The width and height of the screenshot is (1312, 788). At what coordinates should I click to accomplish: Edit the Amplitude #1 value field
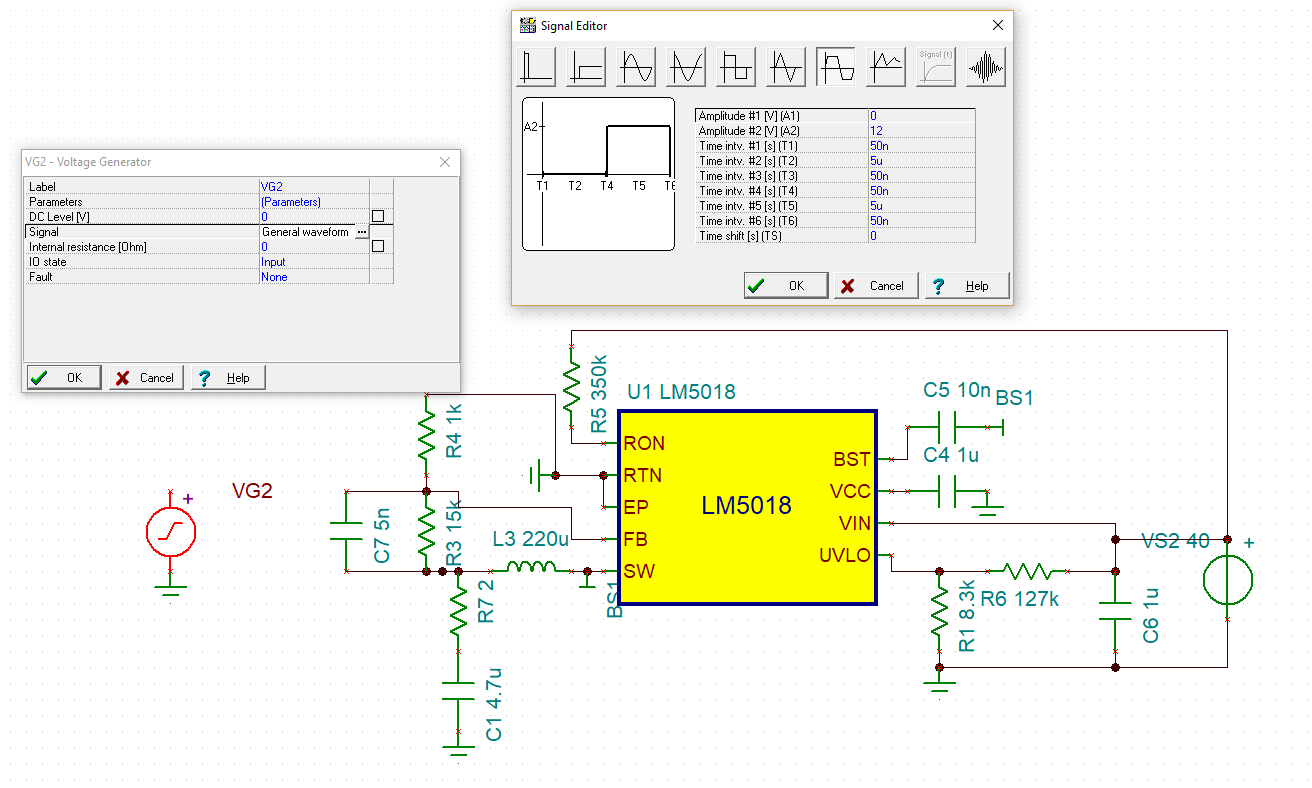pos(921,116)
